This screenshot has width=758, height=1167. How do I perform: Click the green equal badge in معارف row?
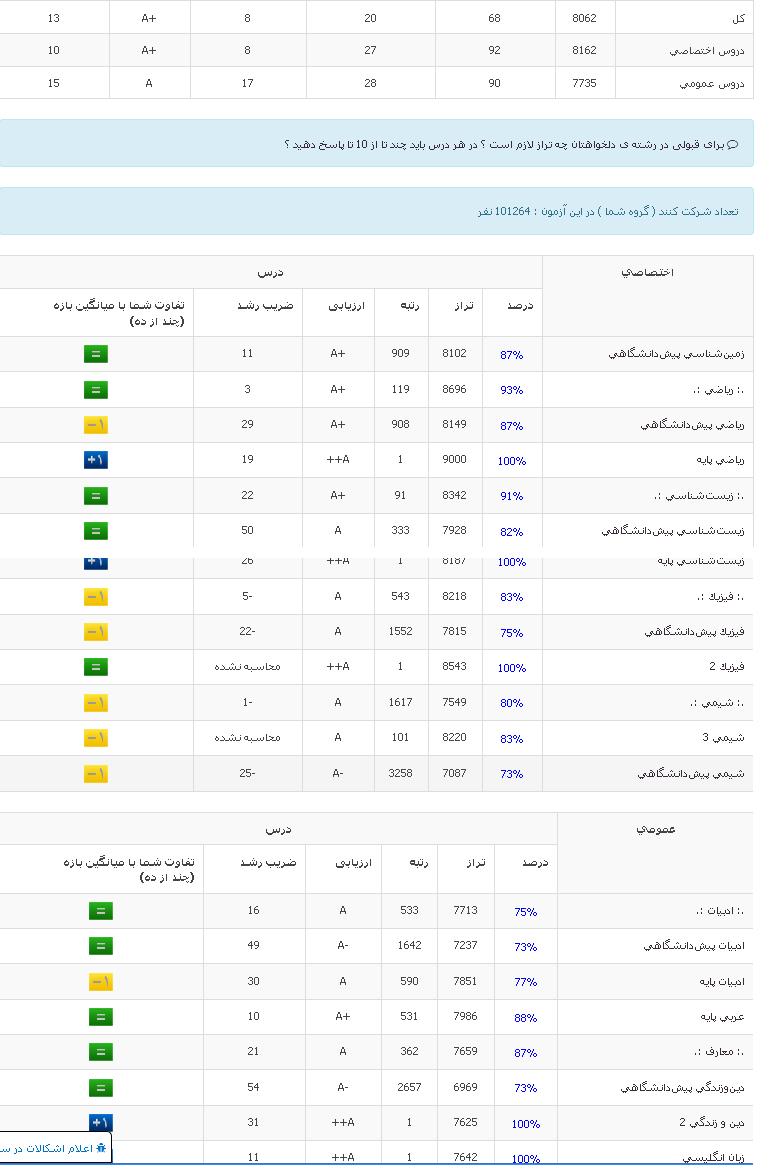[x=101, y=1052]
